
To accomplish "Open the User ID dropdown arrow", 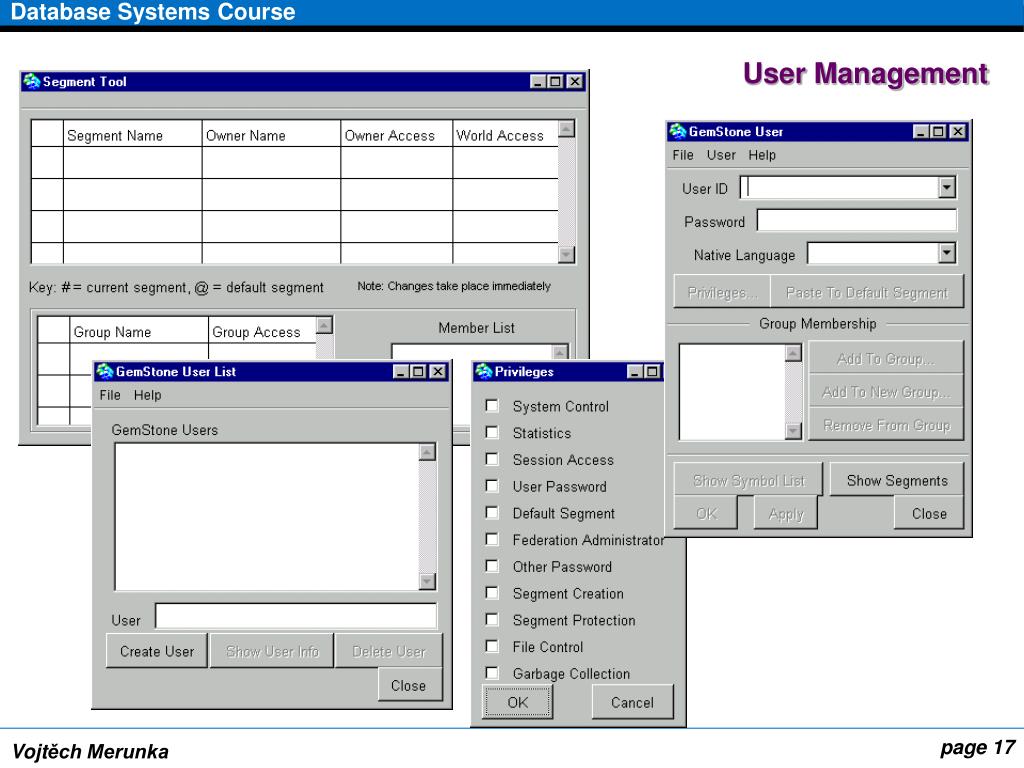I will click(947, 188).
